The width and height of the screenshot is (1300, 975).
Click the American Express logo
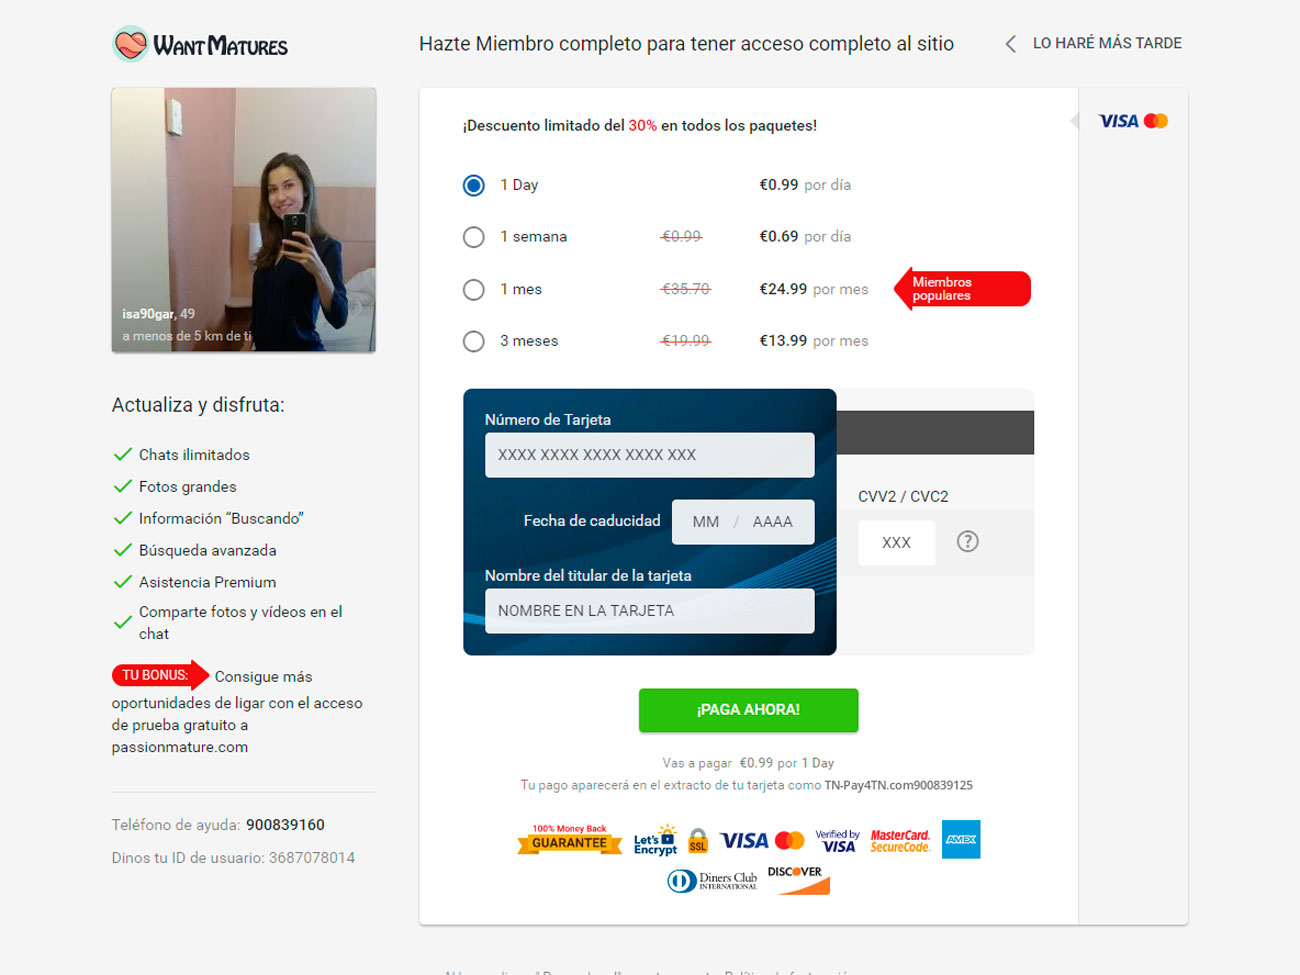(961, 839)
